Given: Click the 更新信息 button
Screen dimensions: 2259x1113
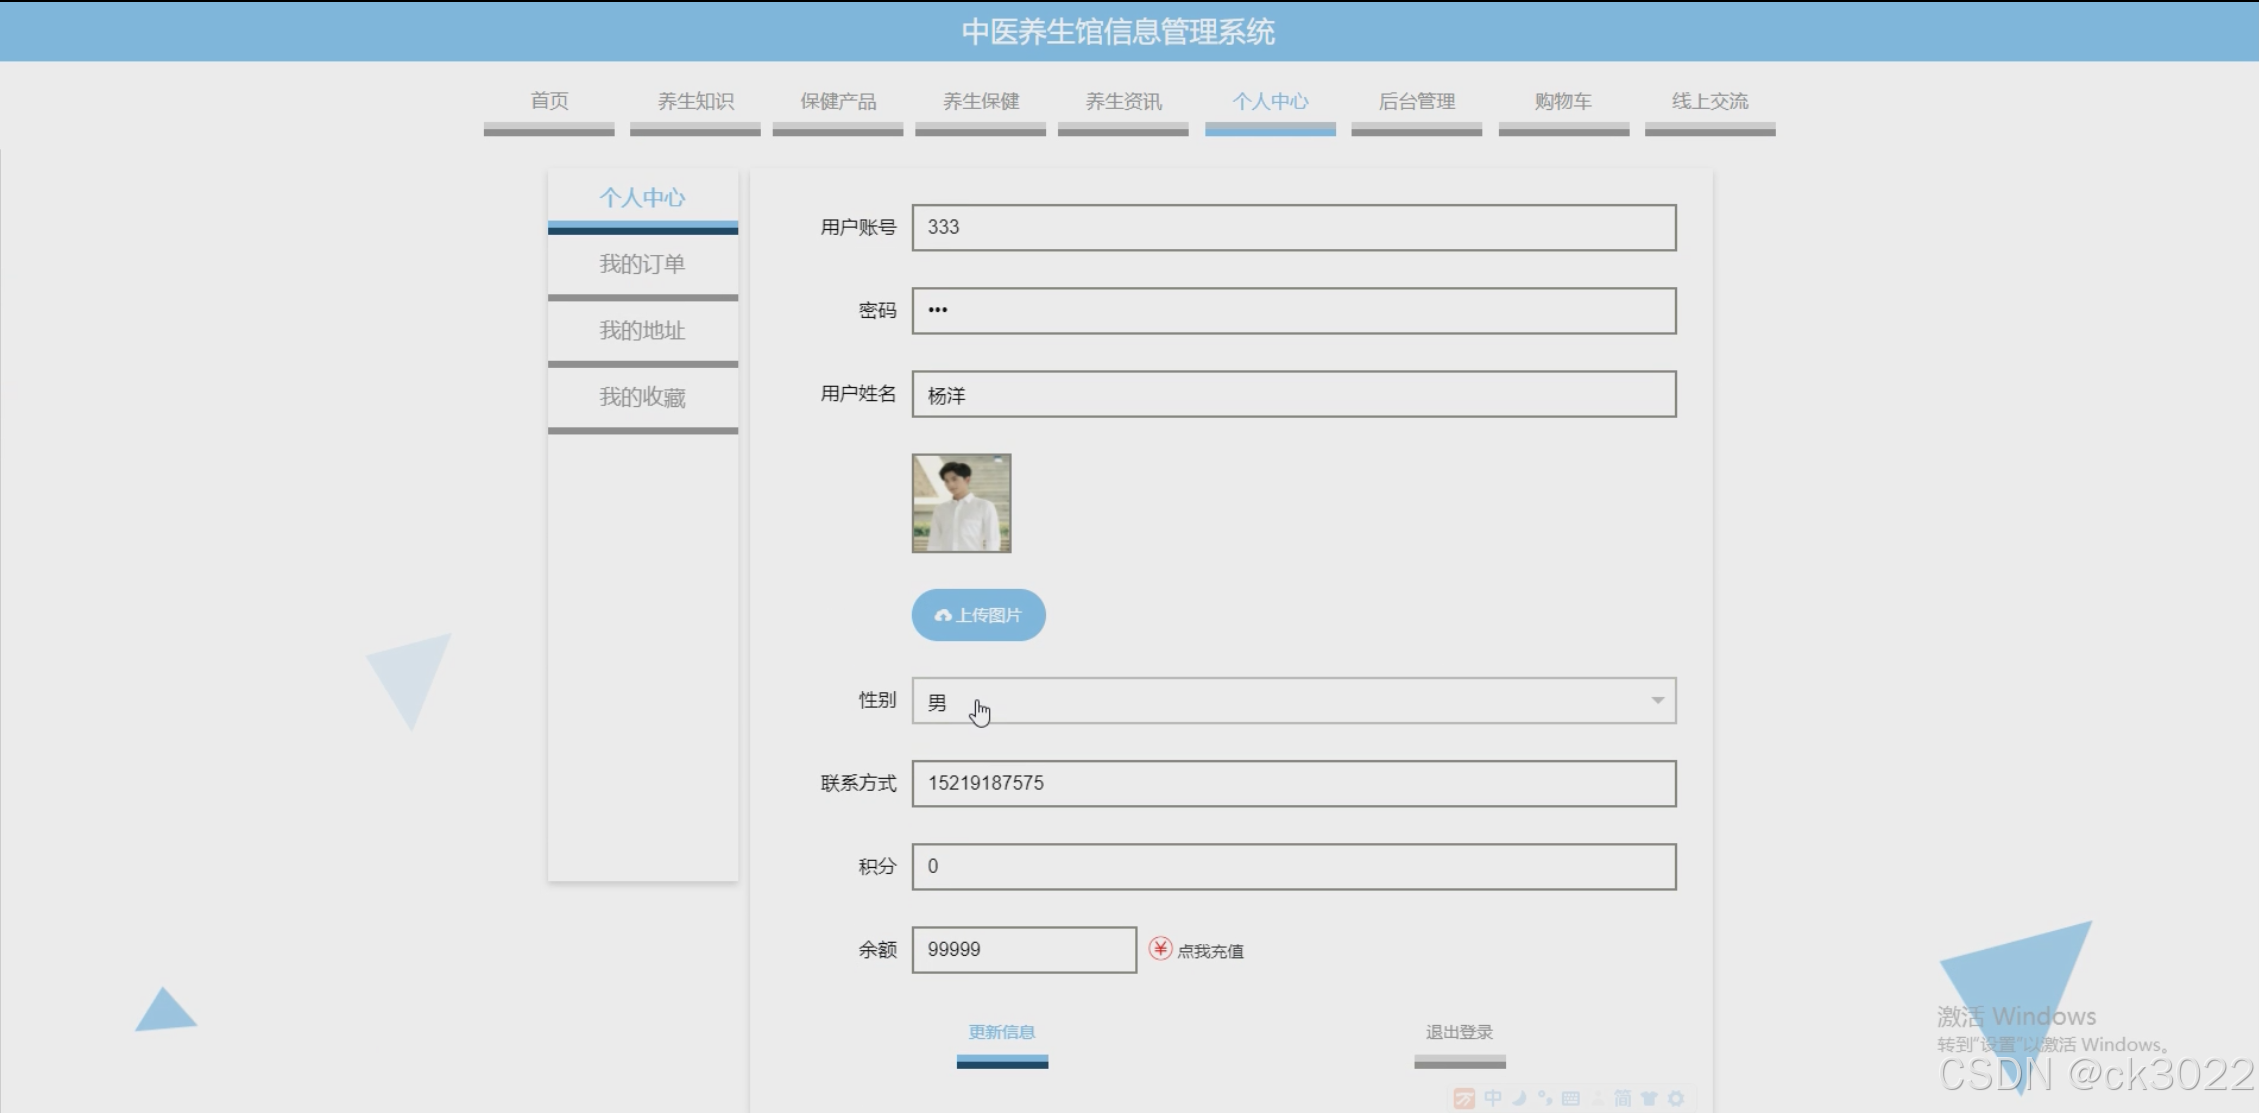Looking at the screenshot, I should coord(1001,1032).
